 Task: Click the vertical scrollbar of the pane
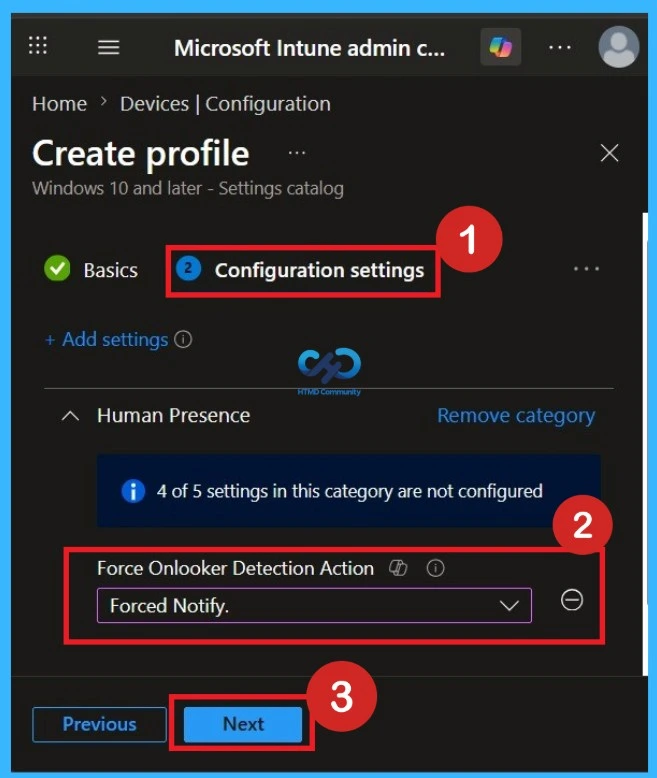[645, 444]
